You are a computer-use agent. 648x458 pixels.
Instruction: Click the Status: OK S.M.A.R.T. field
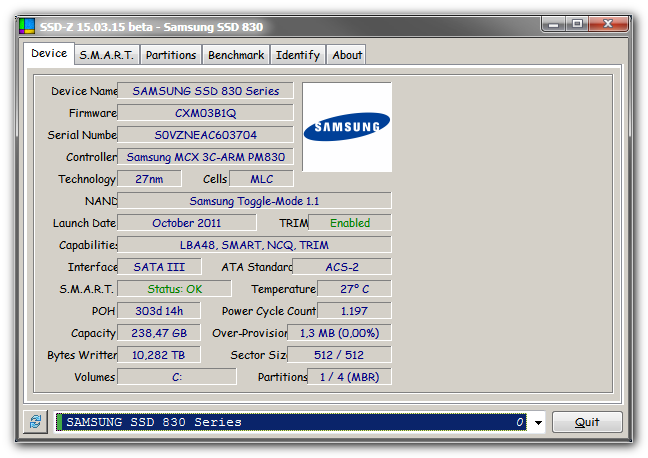click(x=174, y=289)
